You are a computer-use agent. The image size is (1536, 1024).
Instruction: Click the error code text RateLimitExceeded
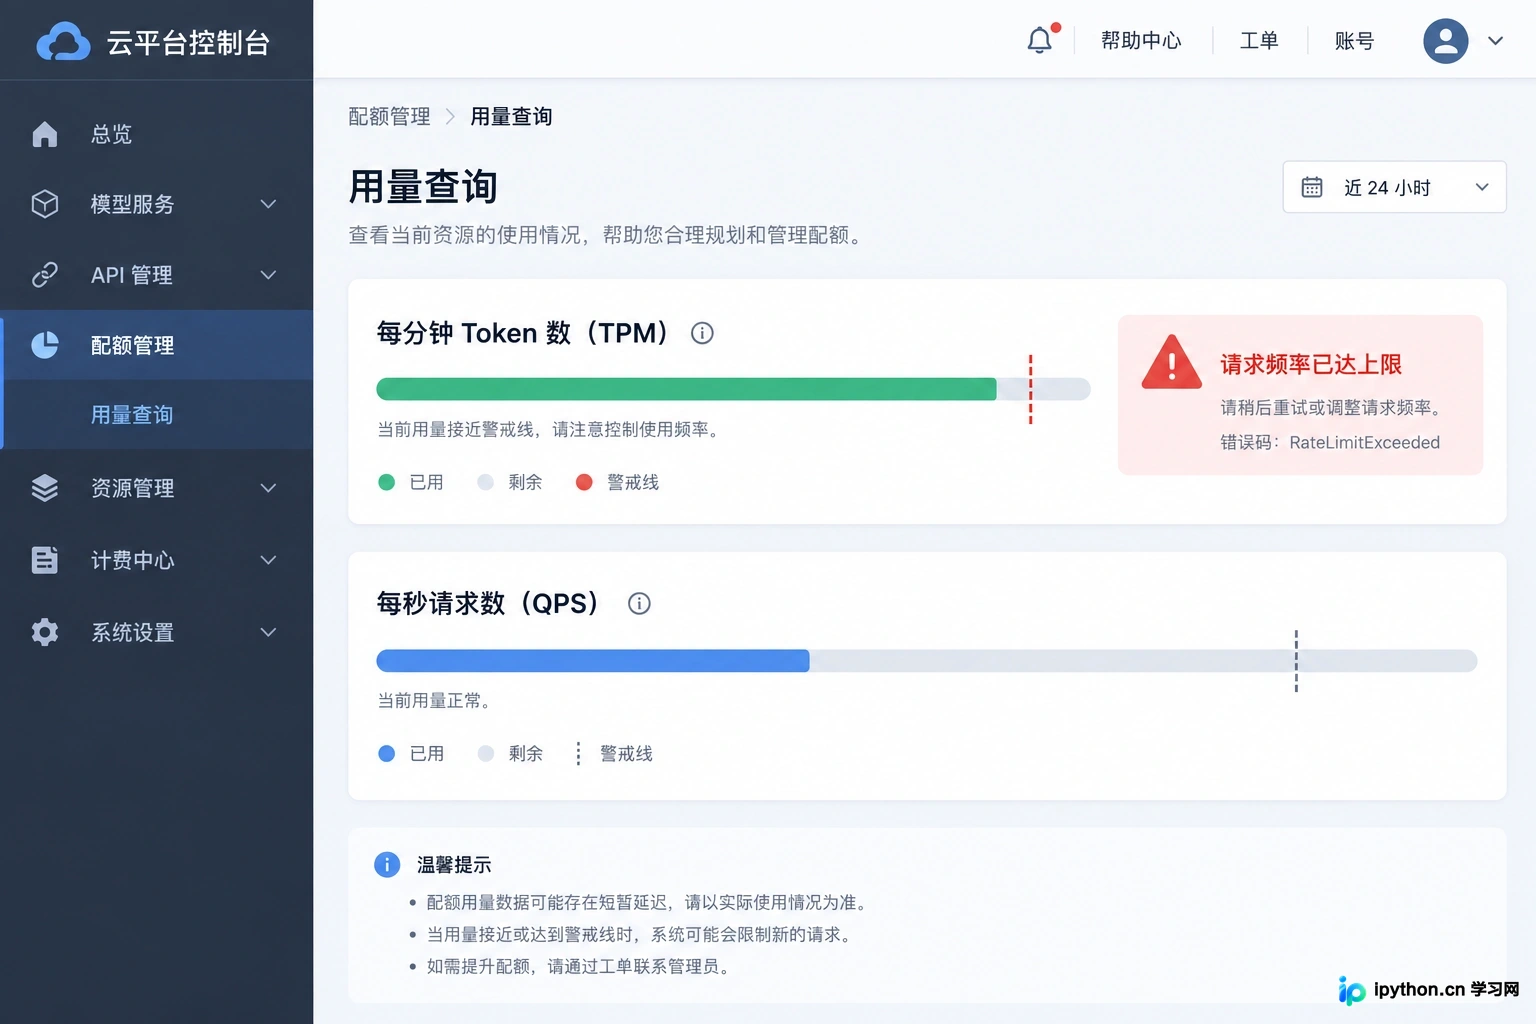[x=1364, y=442]
